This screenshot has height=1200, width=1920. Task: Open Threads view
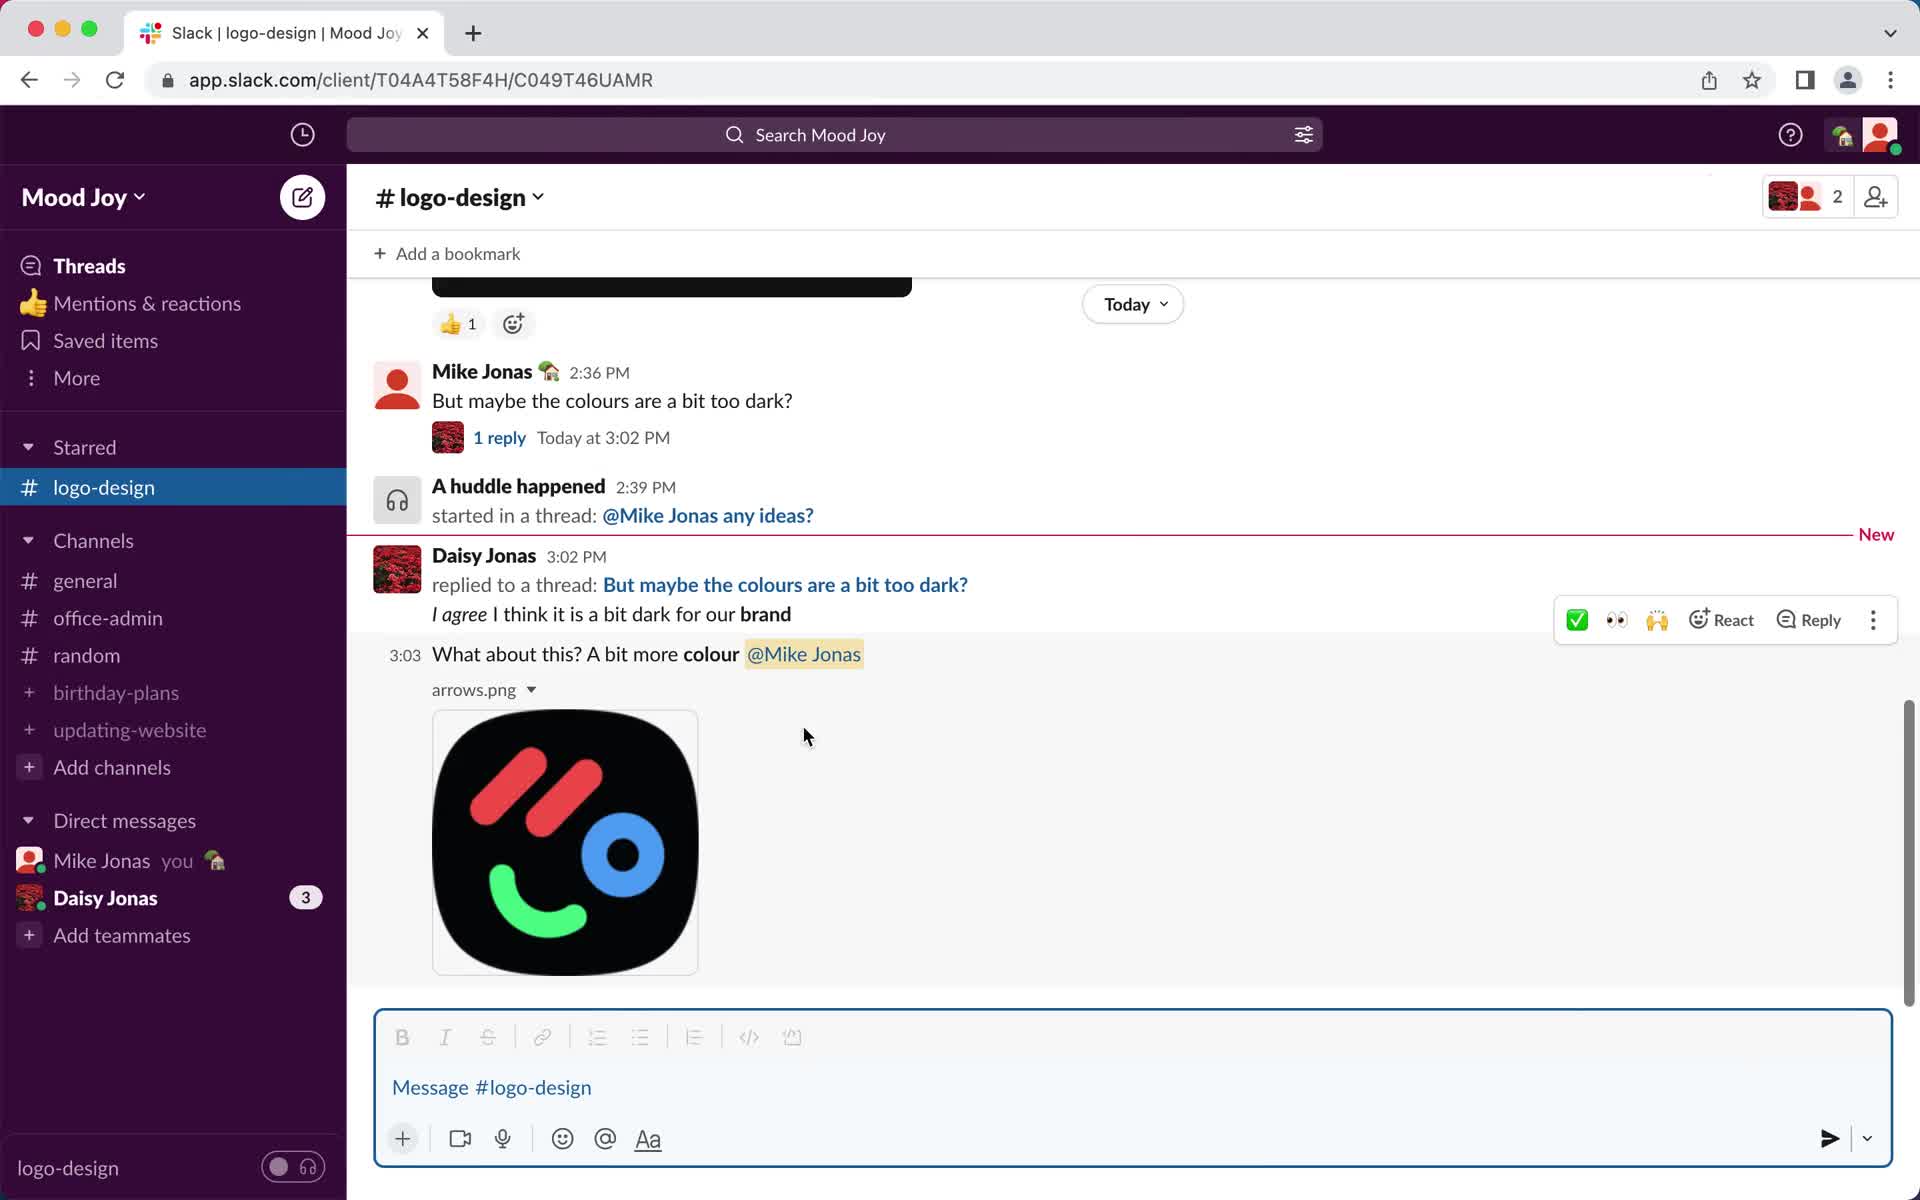click(173, 266)
